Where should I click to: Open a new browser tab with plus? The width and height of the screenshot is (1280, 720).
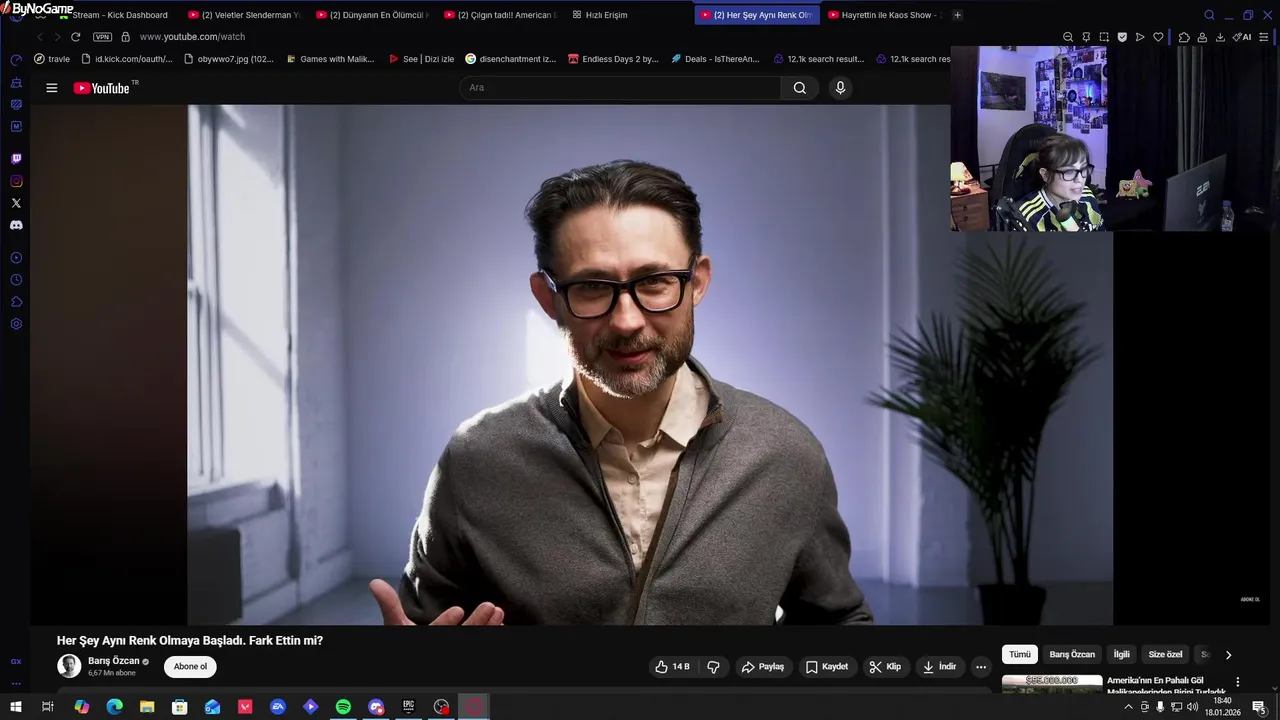(x=957, y=15)
